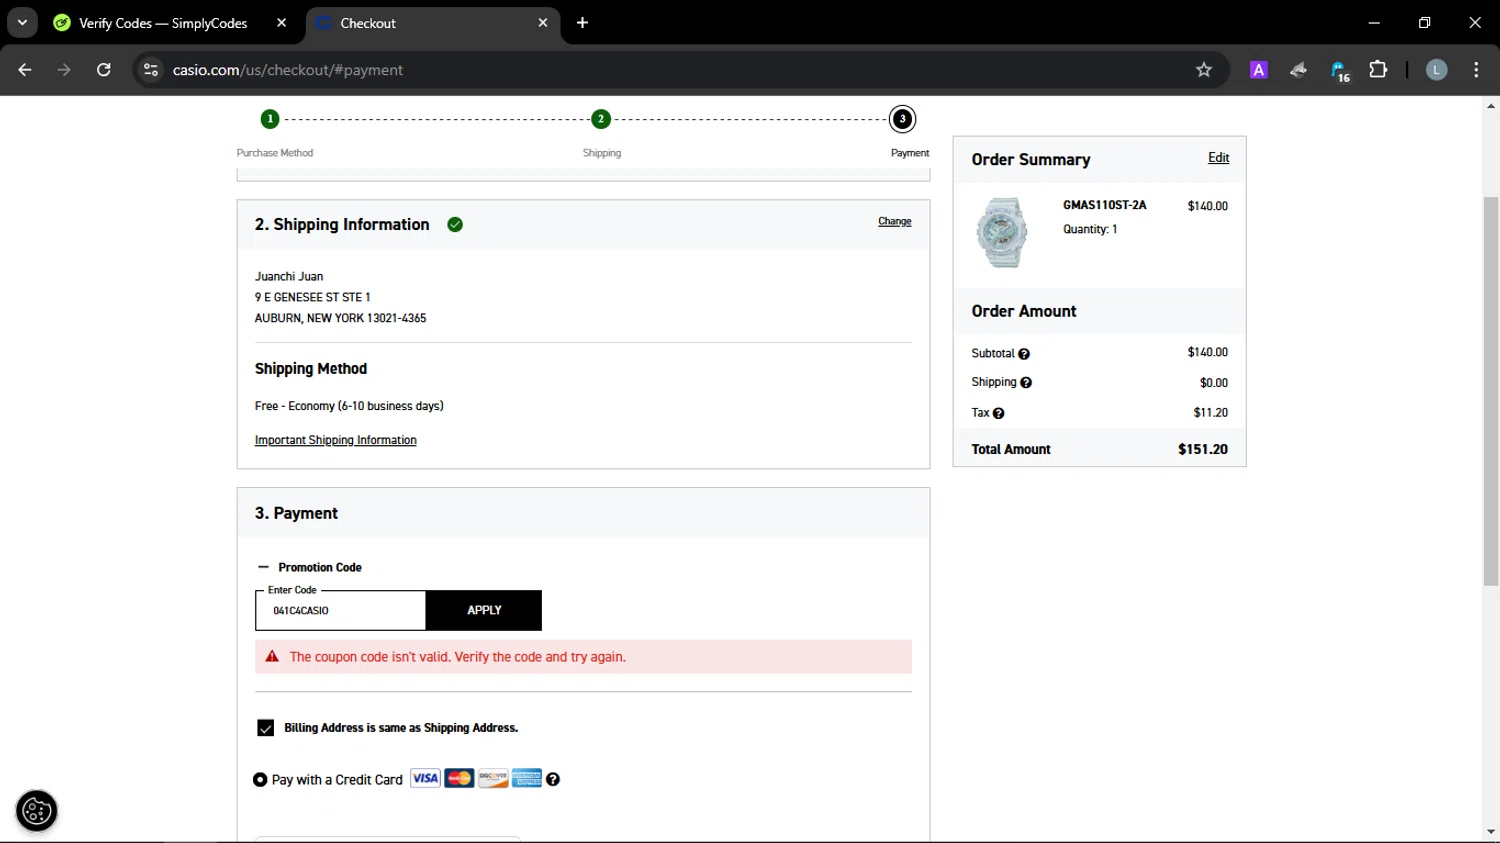Screen dimensions: 1500x843
Task: Go to step 2 Shipping
Action: click(x=601, y=119)
